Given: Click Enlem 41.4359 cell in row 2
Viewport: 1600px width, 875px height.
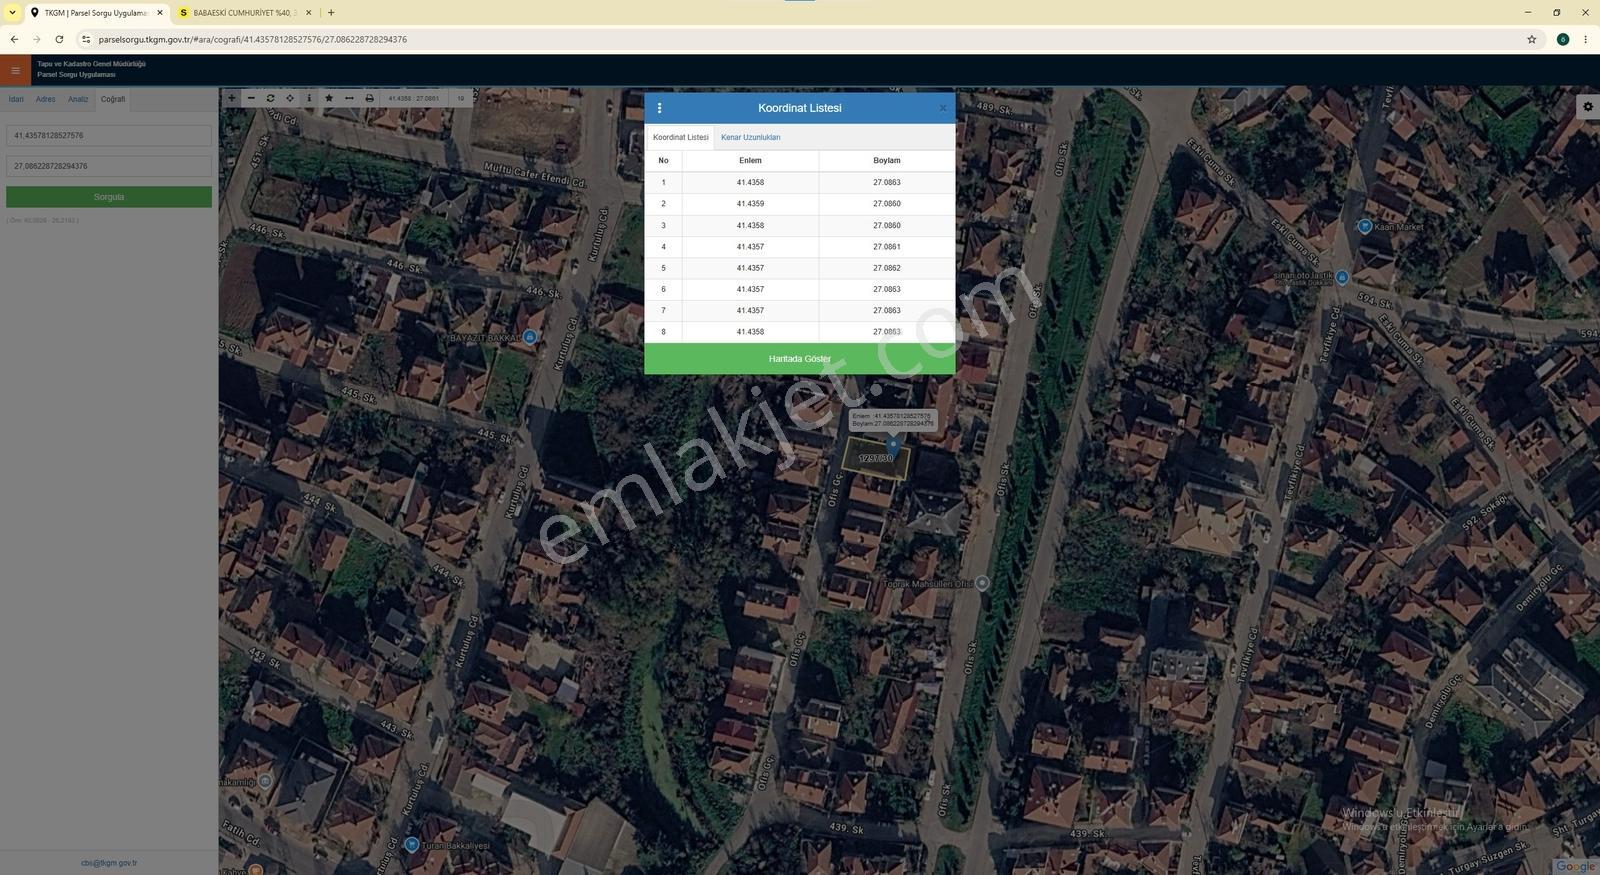Looking at the screenshot, I should click(x=750, y=204).
